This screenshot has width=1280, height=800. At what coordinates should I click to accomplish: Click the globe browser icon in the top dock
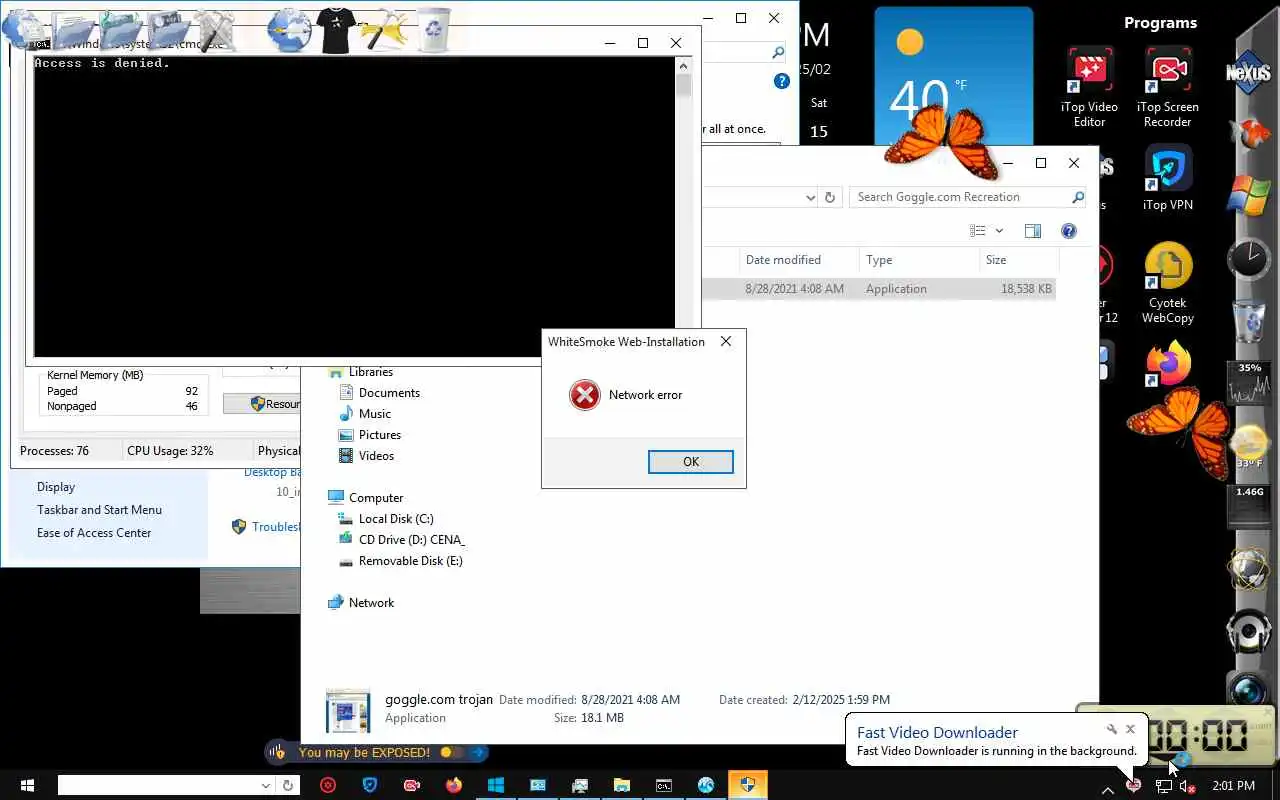[x=289, y=30]
